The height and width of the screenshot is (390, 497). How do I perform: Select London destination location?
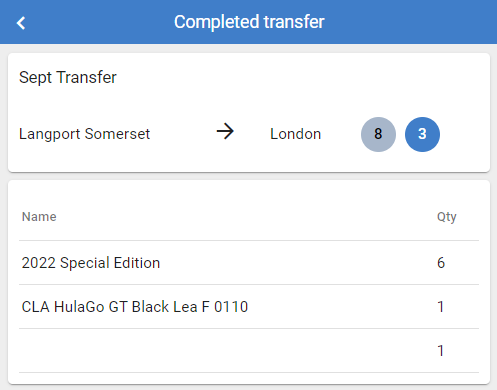point(296,134)
